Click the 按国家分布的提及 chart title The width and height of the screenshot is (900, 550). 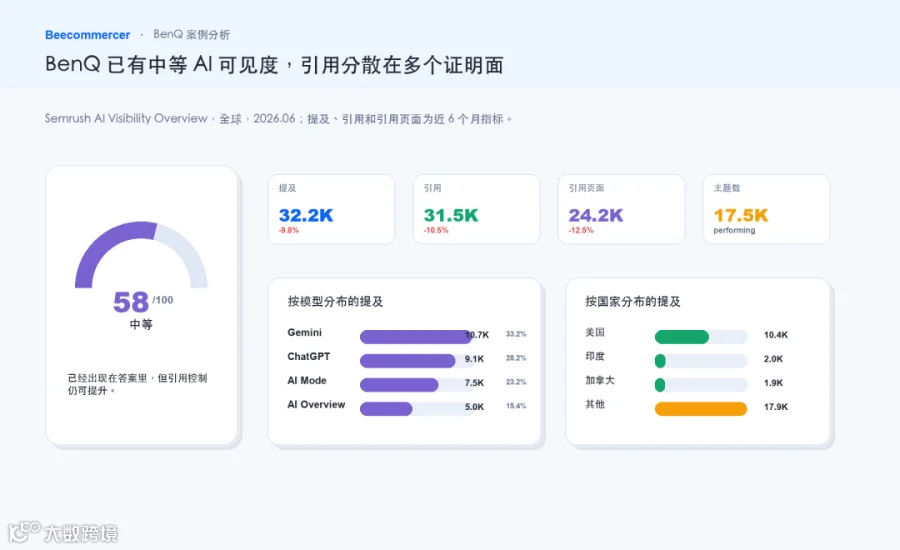(633, 301)
